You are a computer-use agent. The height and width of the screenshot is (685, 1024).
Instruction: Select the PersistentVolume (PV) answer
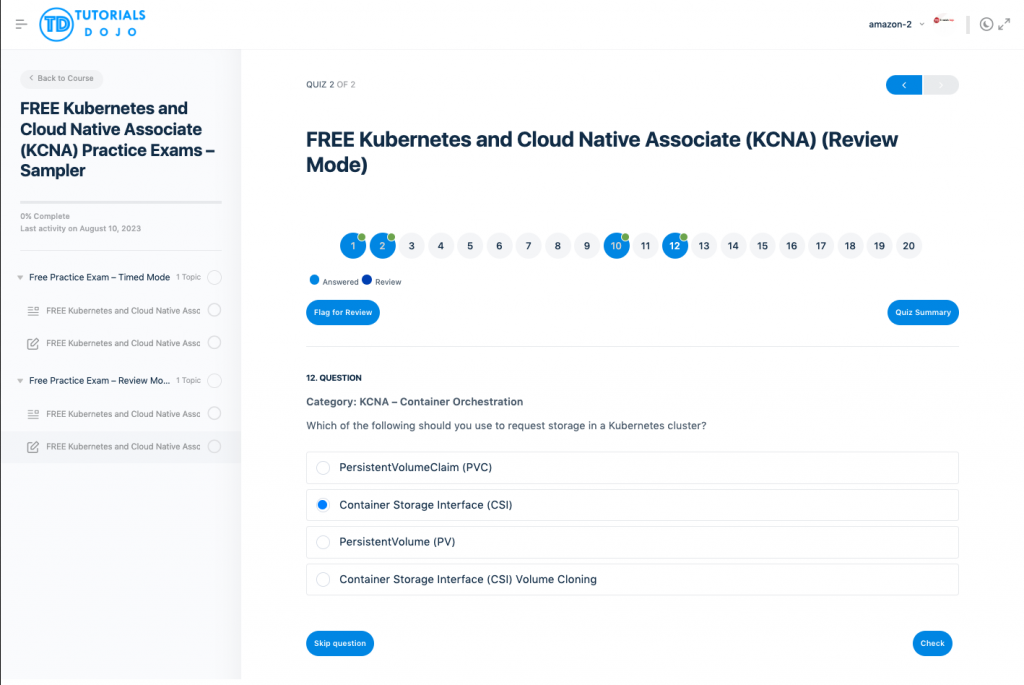(x=632, y=542)
